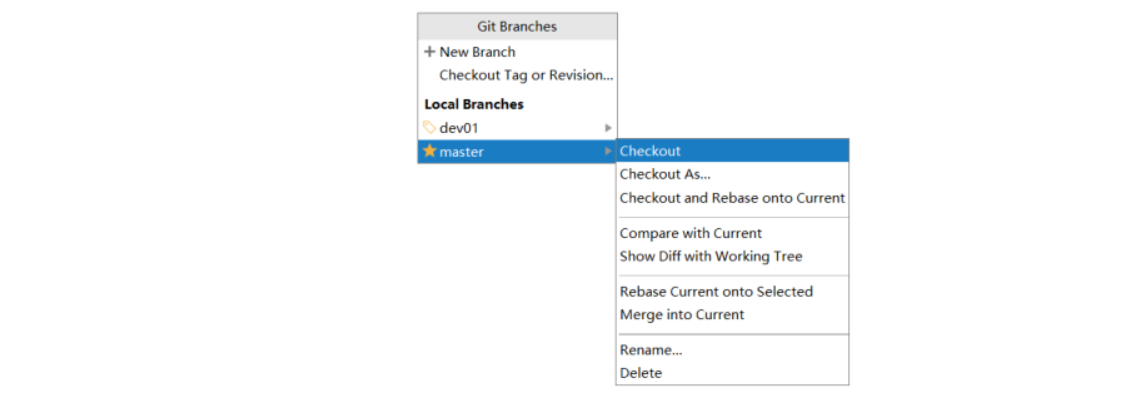Choose Merge into Current

coord(681,314)
